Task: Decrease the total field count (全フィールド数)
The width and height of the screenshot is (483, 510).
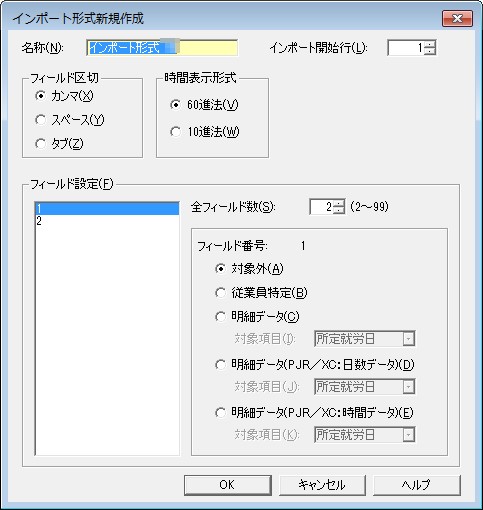Action: coord(339,210)
